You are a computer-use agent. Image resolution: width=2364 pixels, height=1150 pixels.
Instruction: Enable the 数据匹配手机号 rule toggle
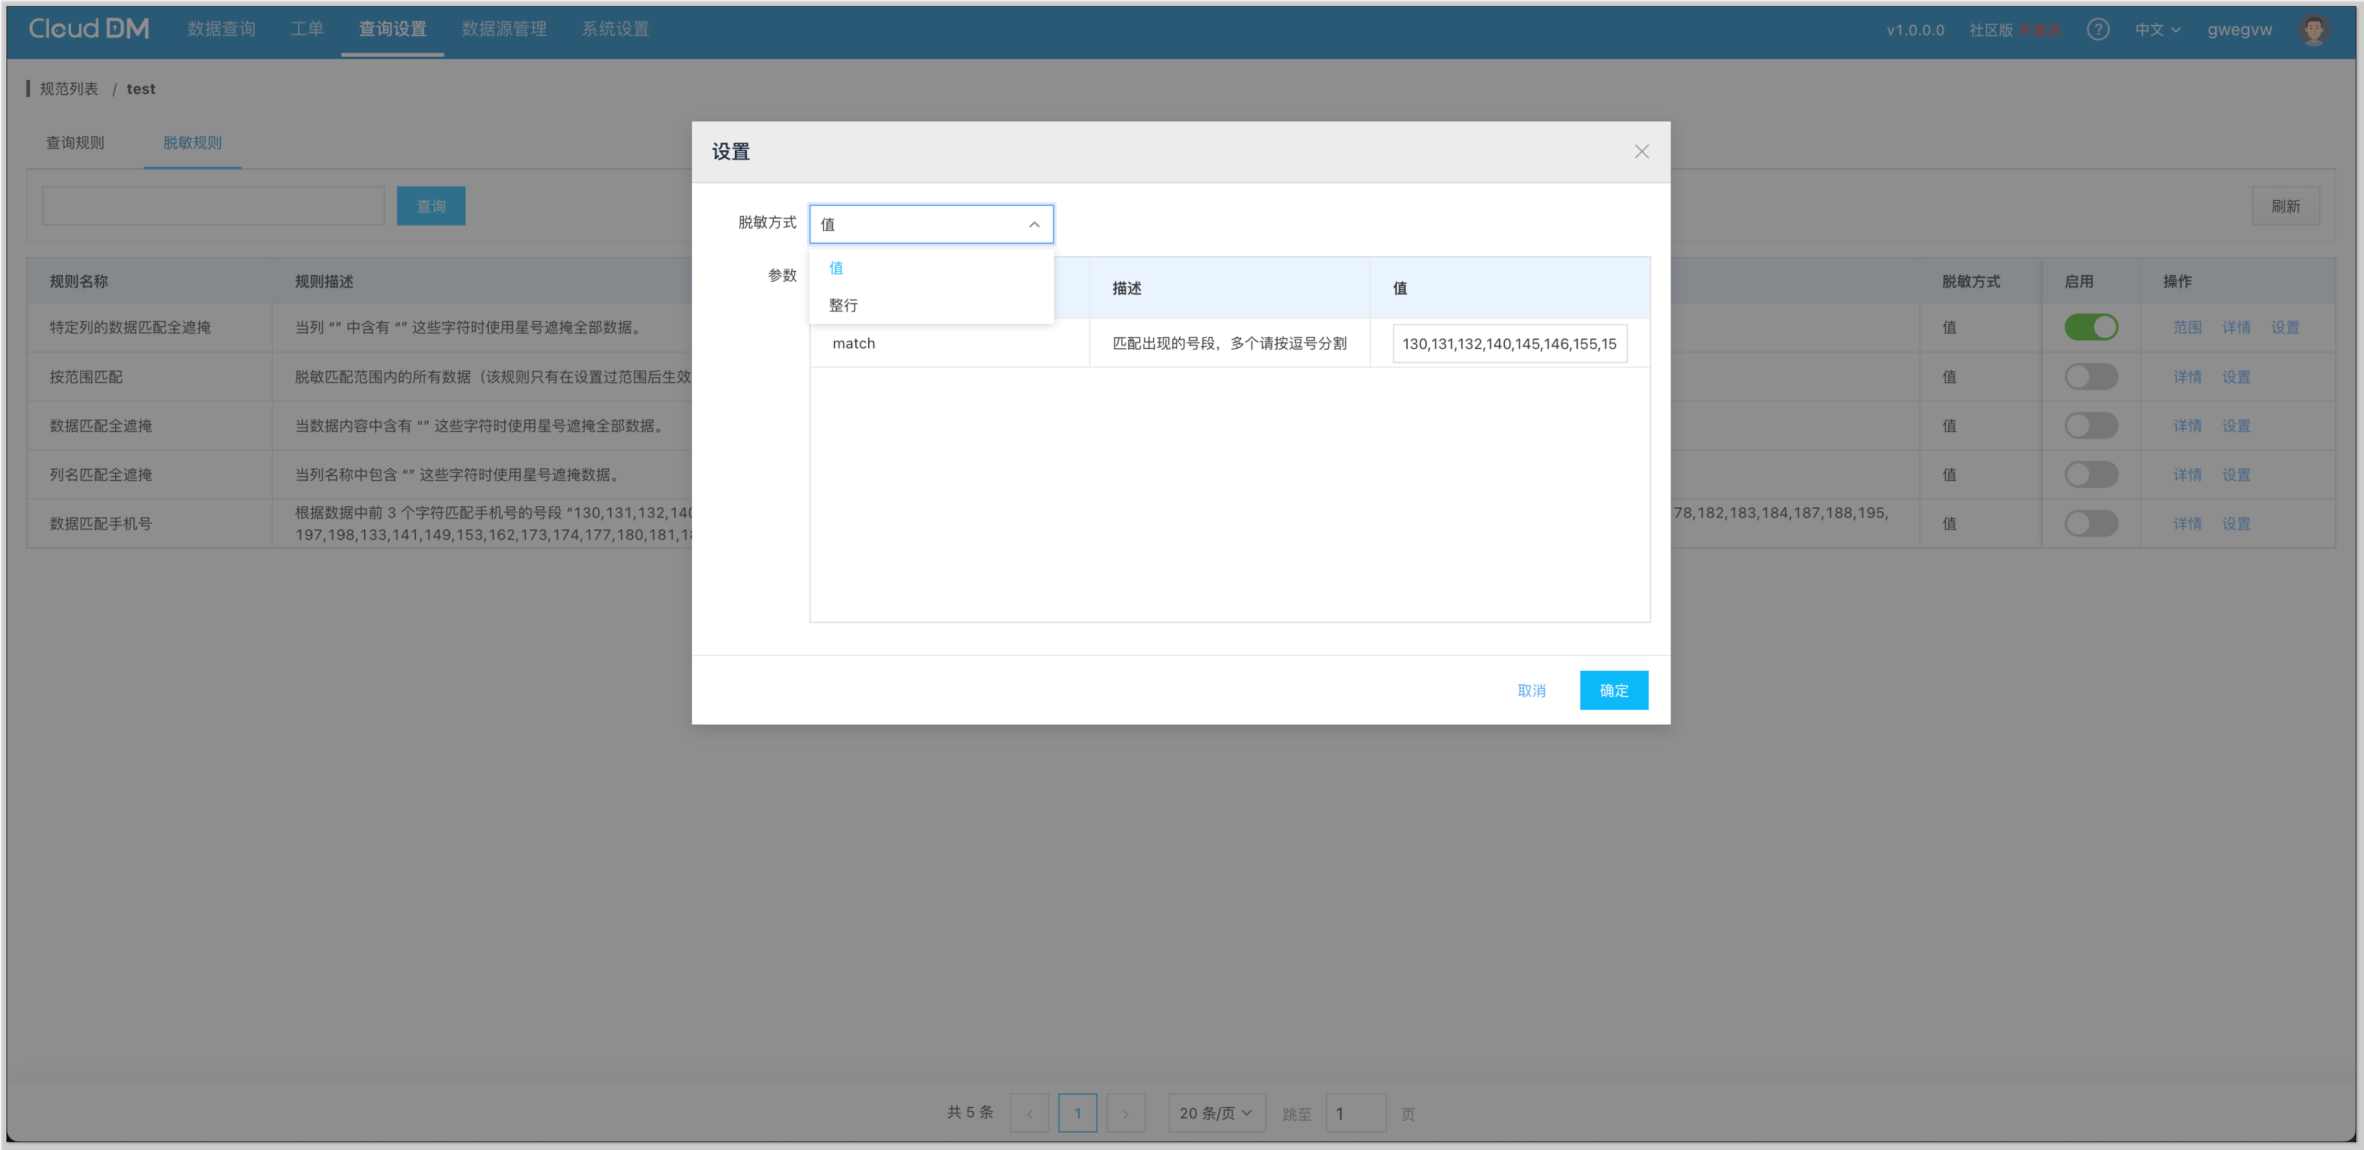tap(2090, 524)
